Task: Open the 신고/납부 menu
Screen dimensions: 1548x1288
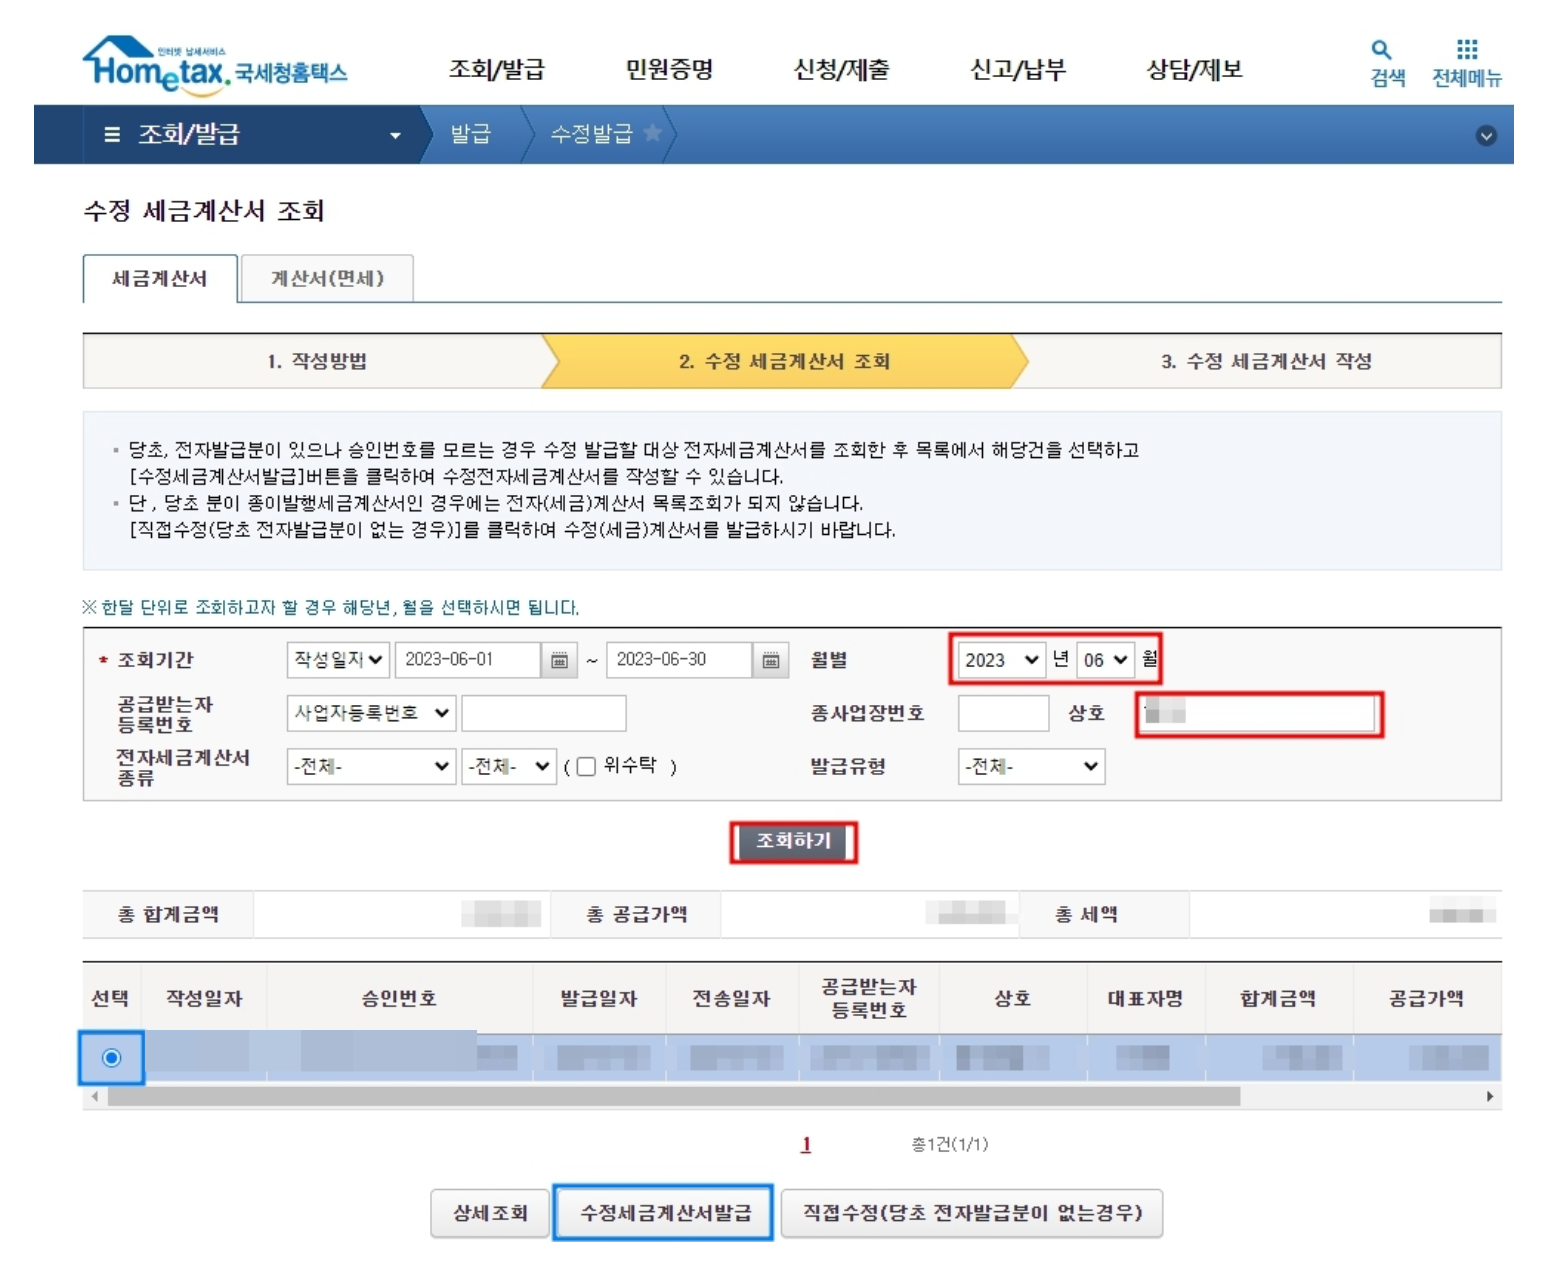Action: coord(1016,68)
